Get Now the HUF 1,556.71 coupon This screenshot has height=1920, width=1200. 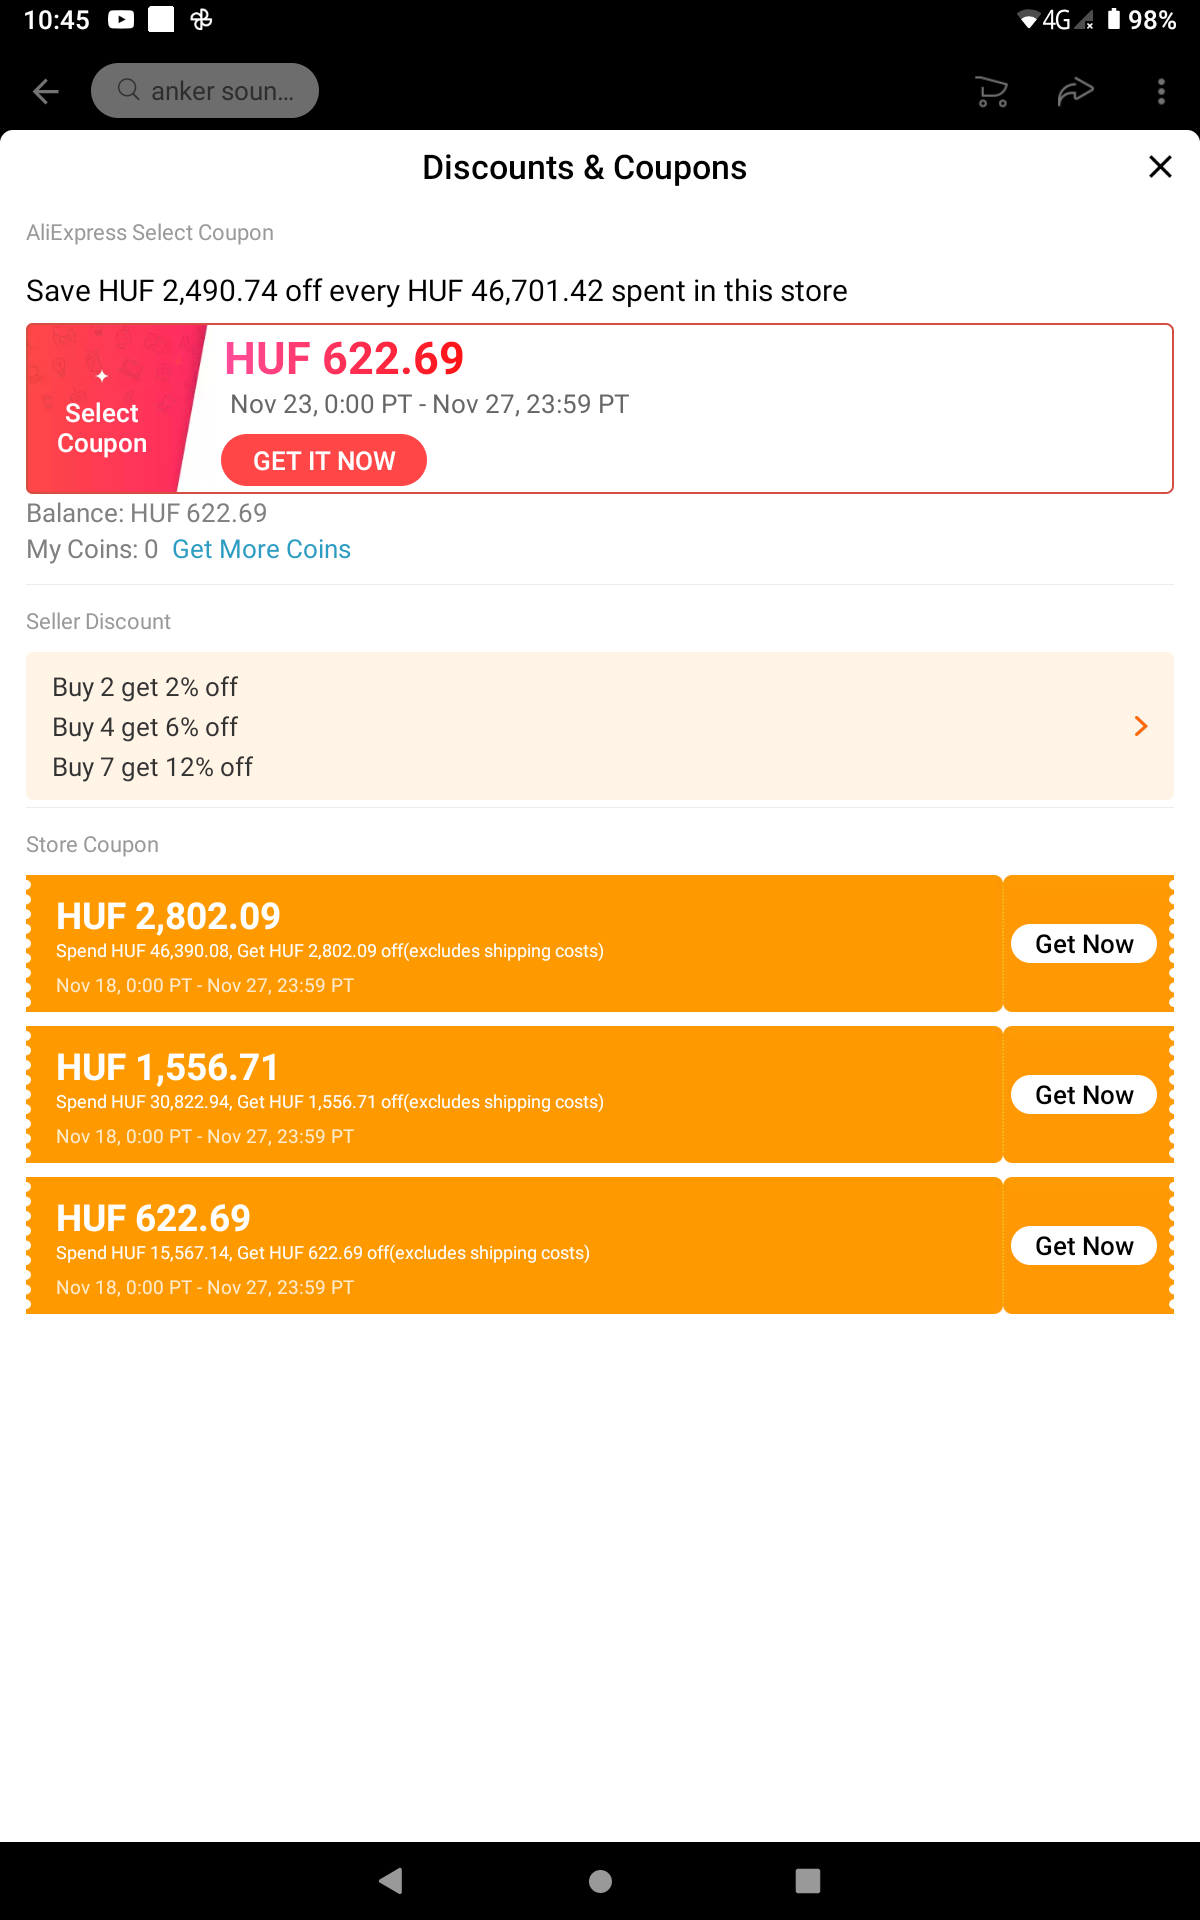tap(1084, 1095)
